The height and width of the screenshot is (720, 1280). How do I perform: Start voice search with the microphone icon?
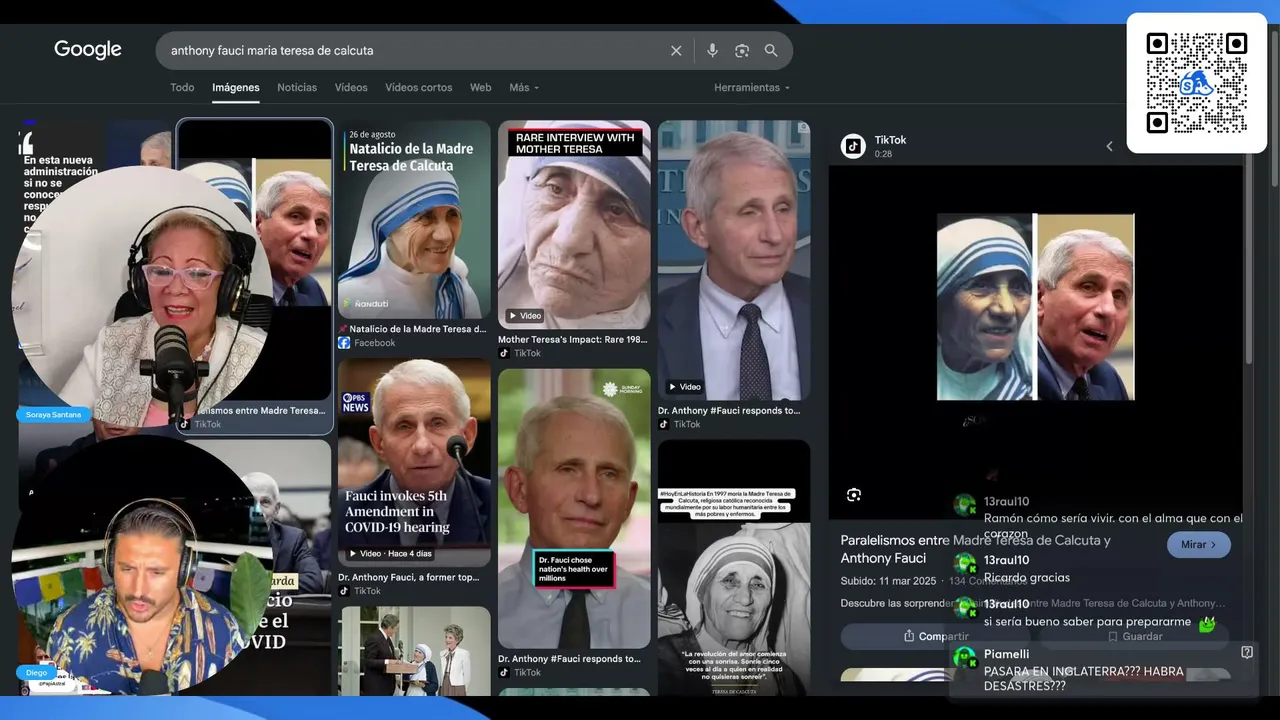(712, 51)
